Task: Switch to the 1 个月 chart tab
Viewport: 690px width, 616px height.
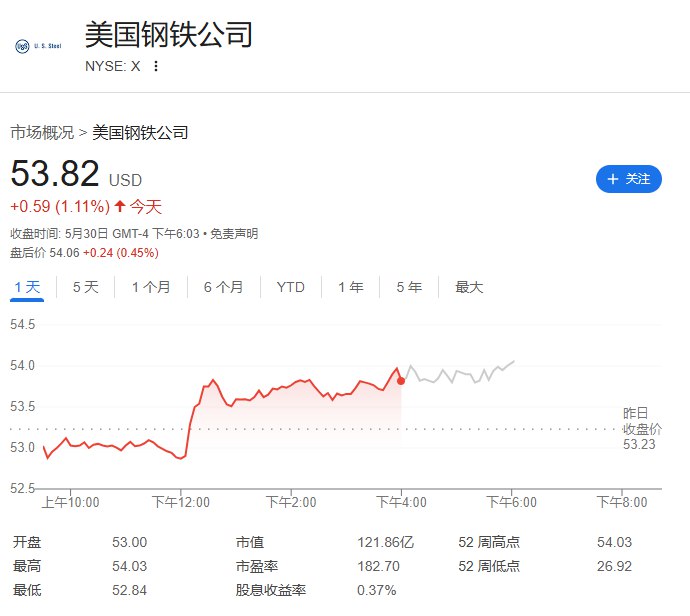Action: pyautogui.click(x=151, y=287)
